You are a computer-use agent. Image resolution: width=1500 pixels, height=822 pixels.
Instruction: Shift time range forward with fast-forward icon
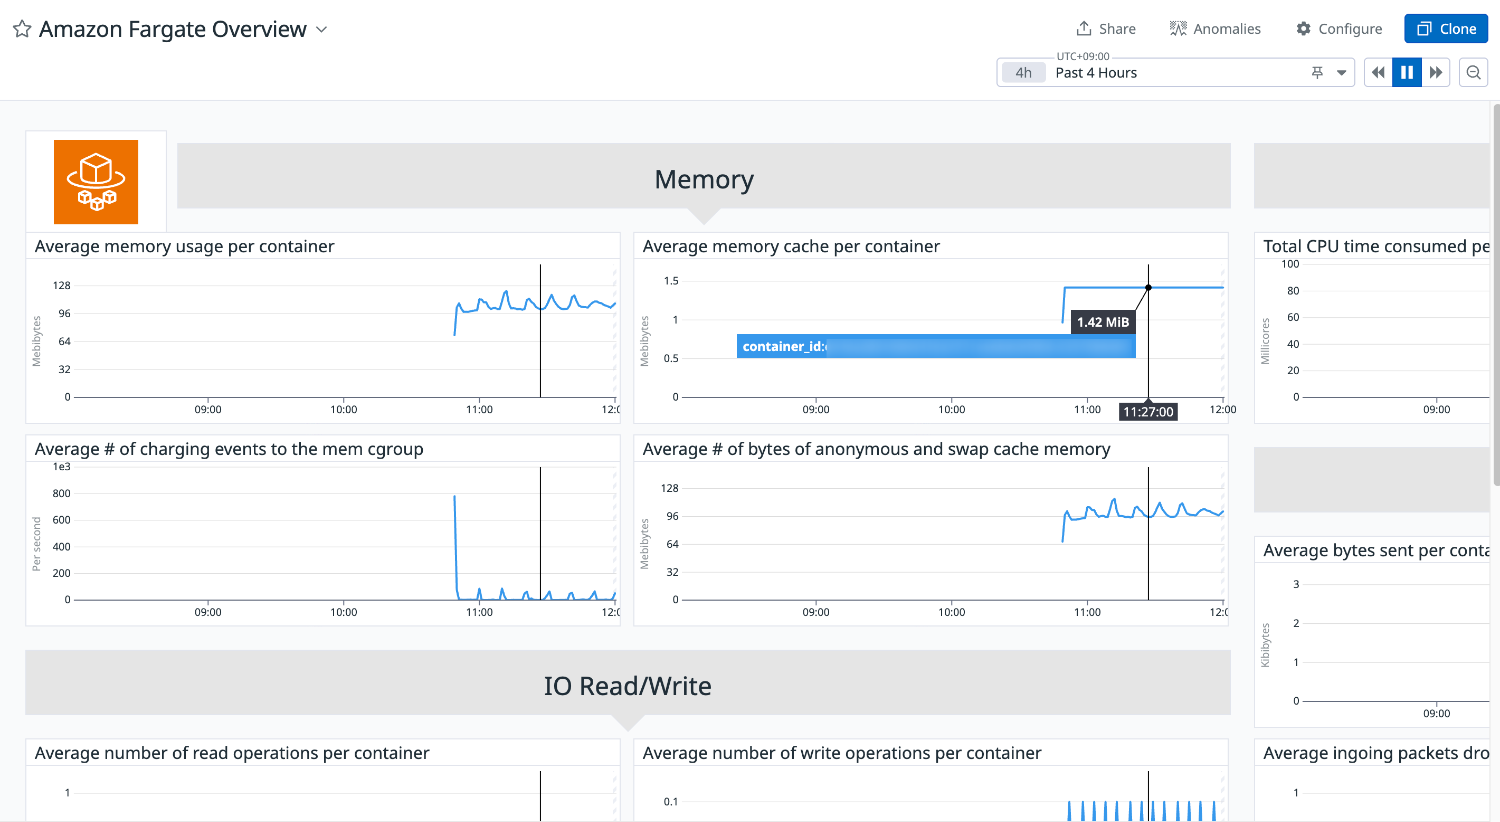[x=1436, y=71]
